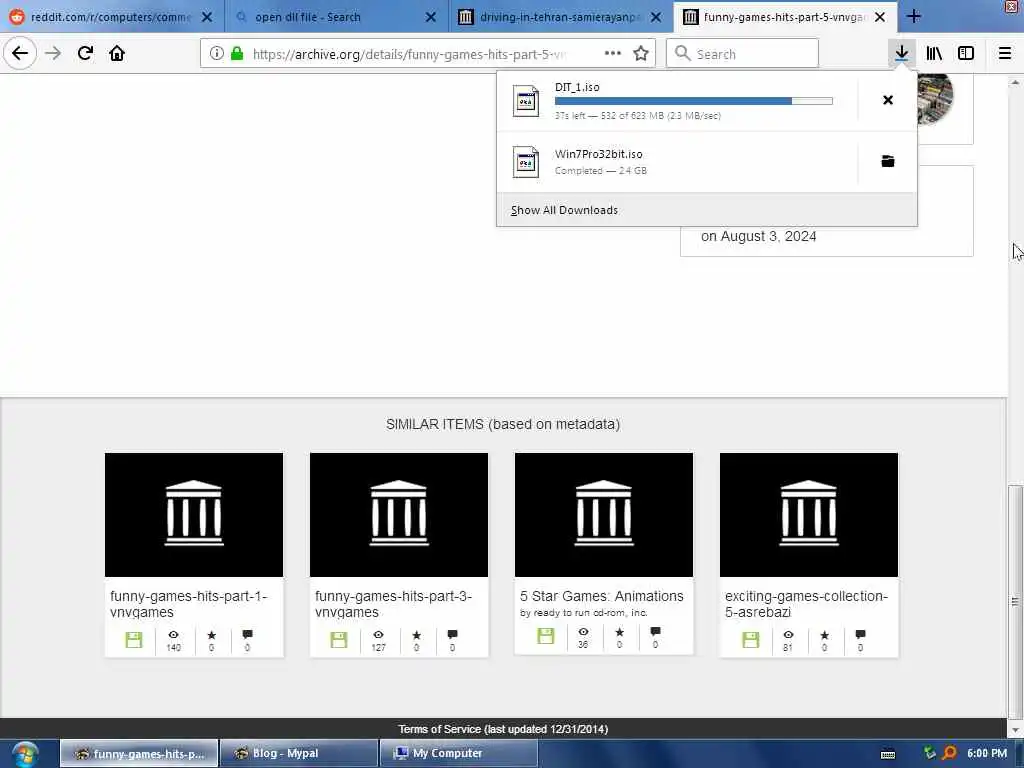Close the funny-games-hits-part-5 tab
1024x768 pixels.
[x=880, y=17]
